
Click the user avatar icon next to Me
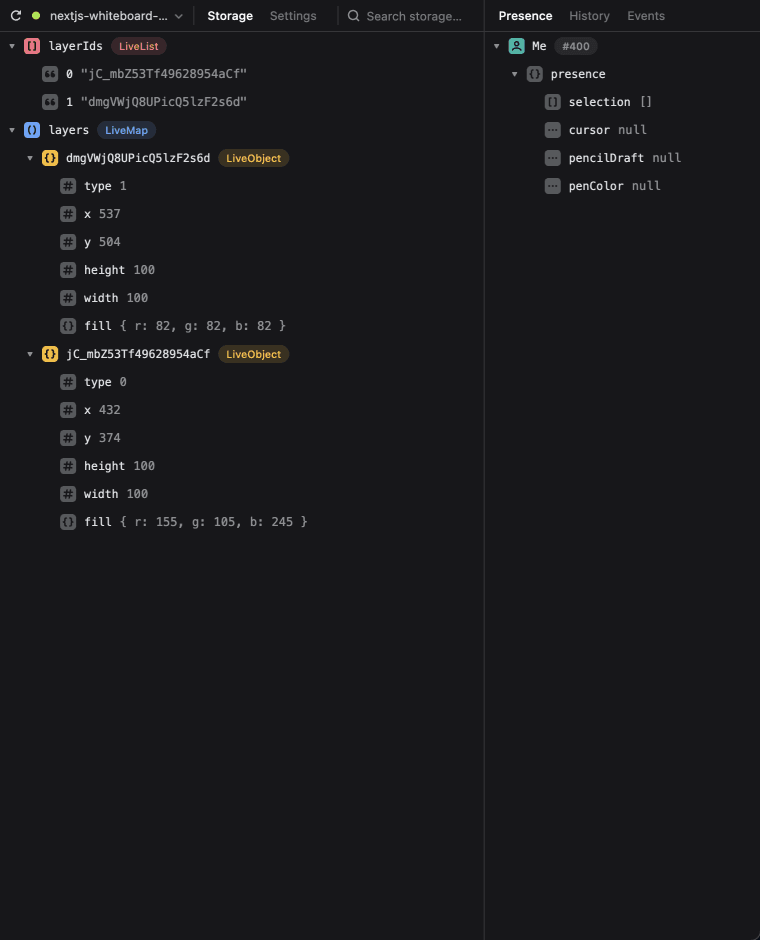(515, 45)
